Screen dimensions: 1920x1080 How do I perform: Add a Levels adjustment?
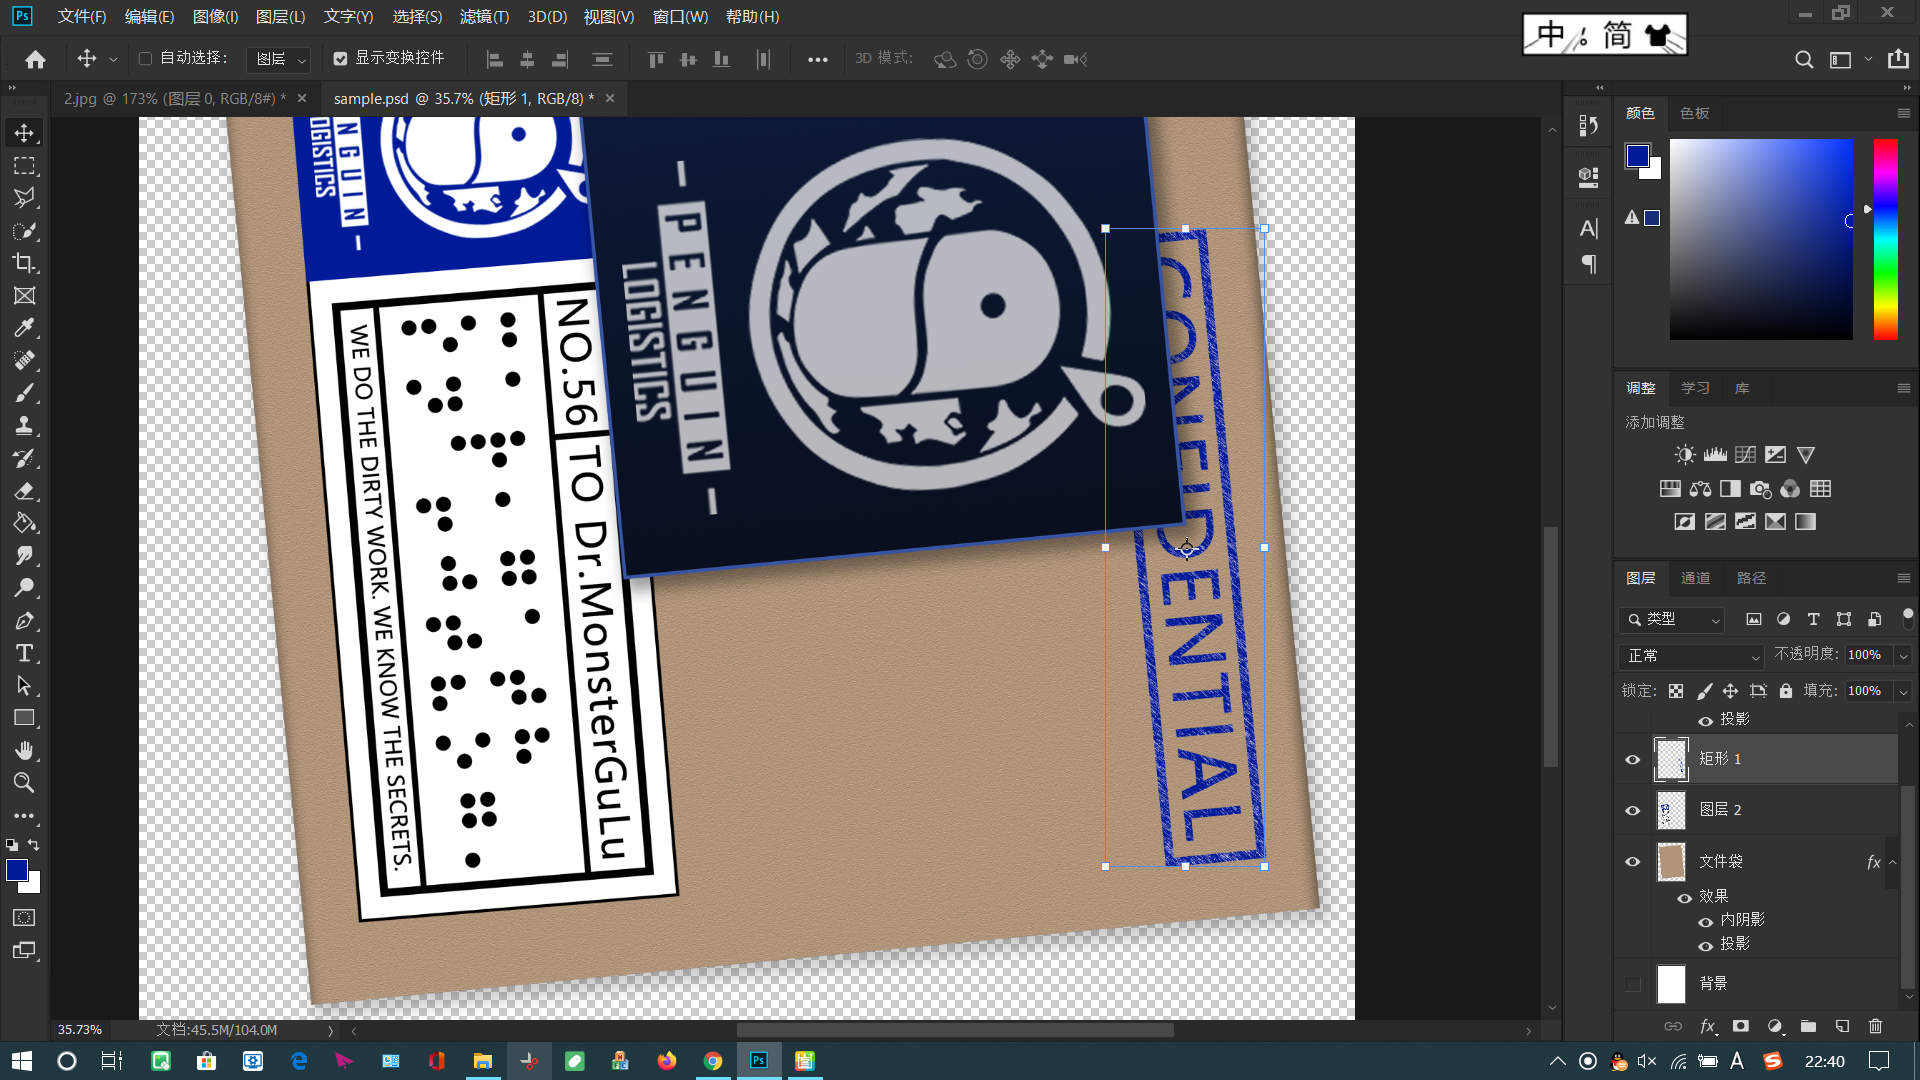(x=1715, y=455)
